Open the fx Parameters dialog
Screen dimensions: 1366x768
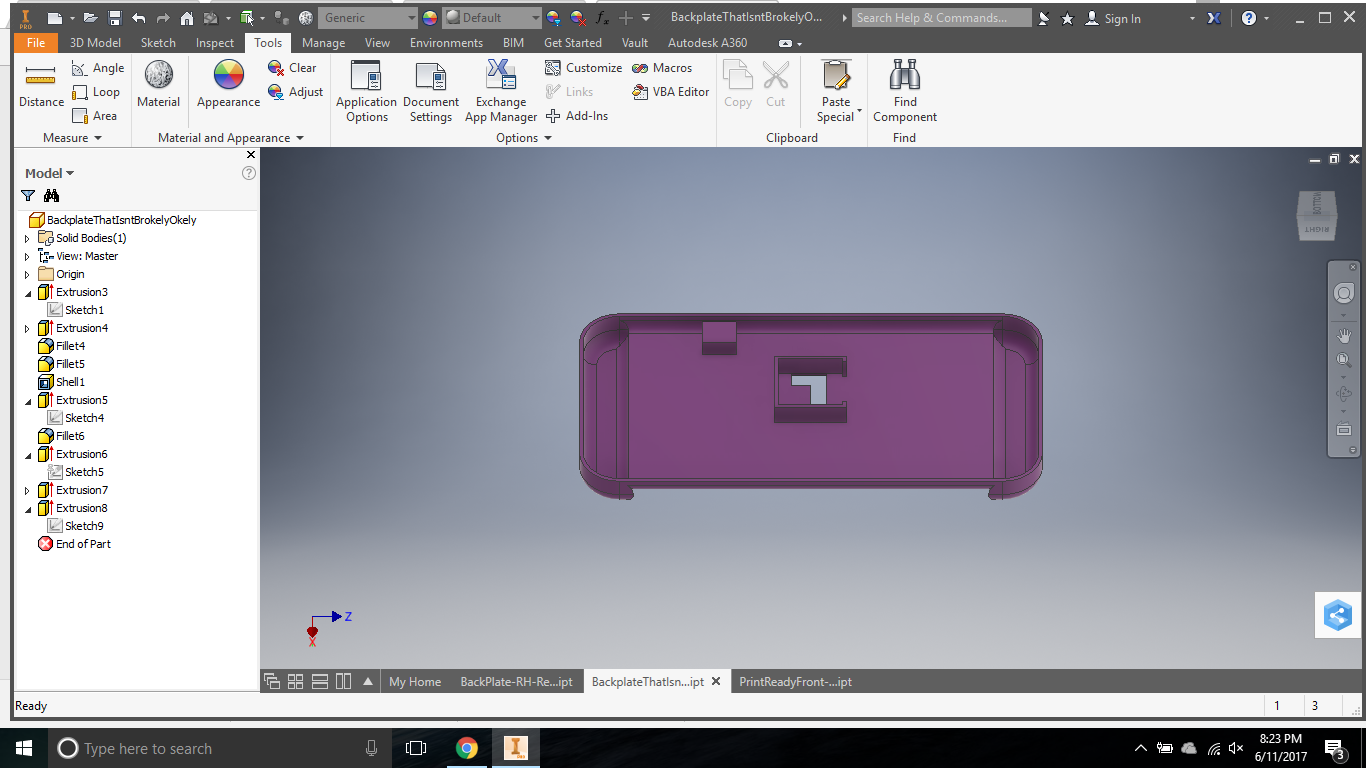click(x=602, y=18)
